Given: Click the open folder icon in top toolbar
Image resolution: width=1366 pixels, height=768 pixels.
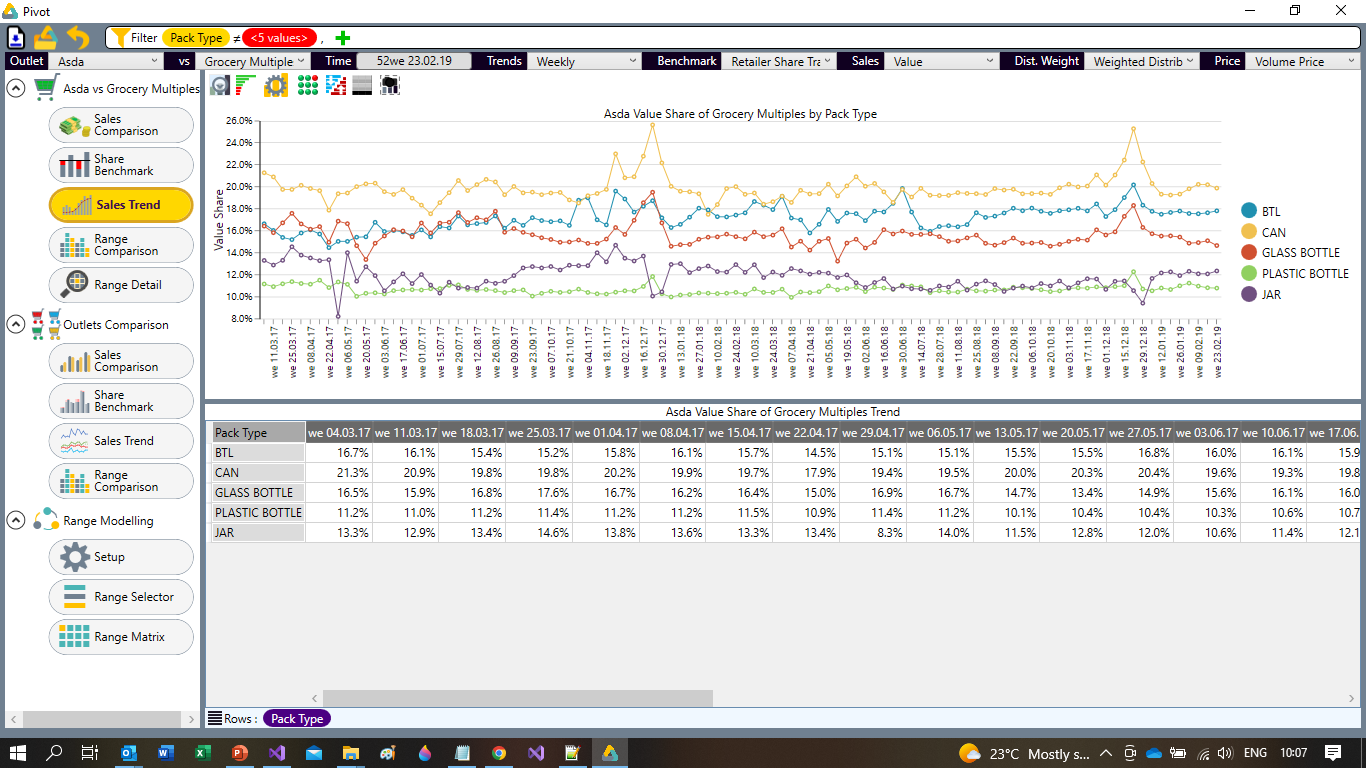Looking at the screenshot, I should (x=46, y=38).
